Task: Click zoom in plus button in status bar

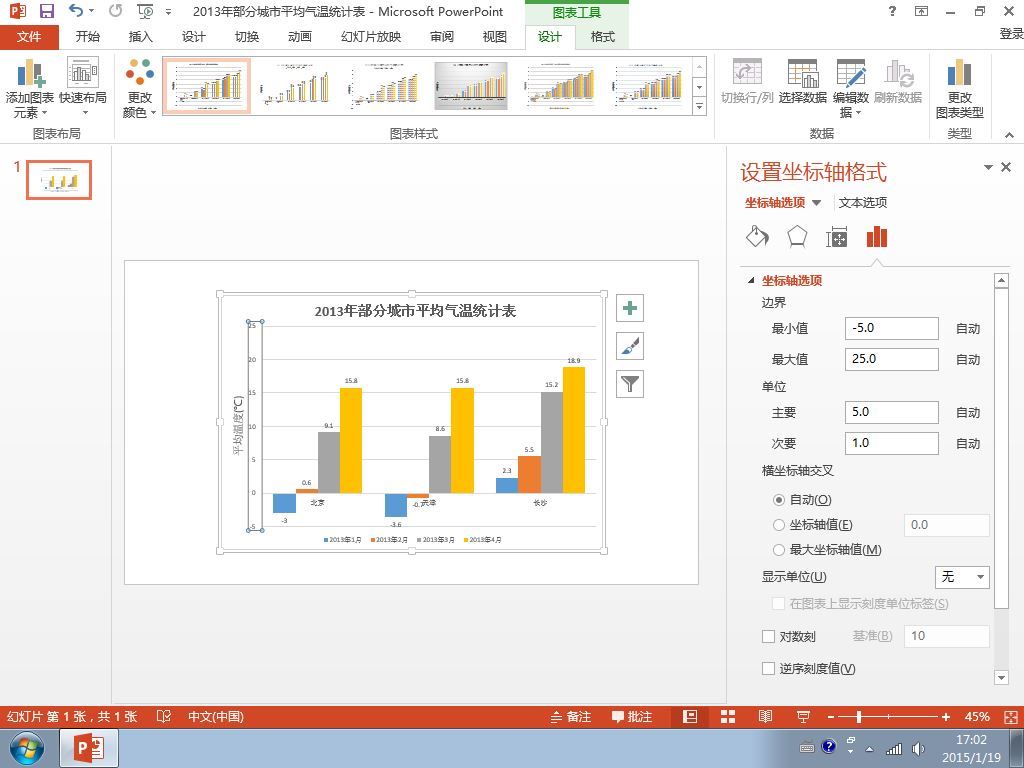Action: click(946, 717)
